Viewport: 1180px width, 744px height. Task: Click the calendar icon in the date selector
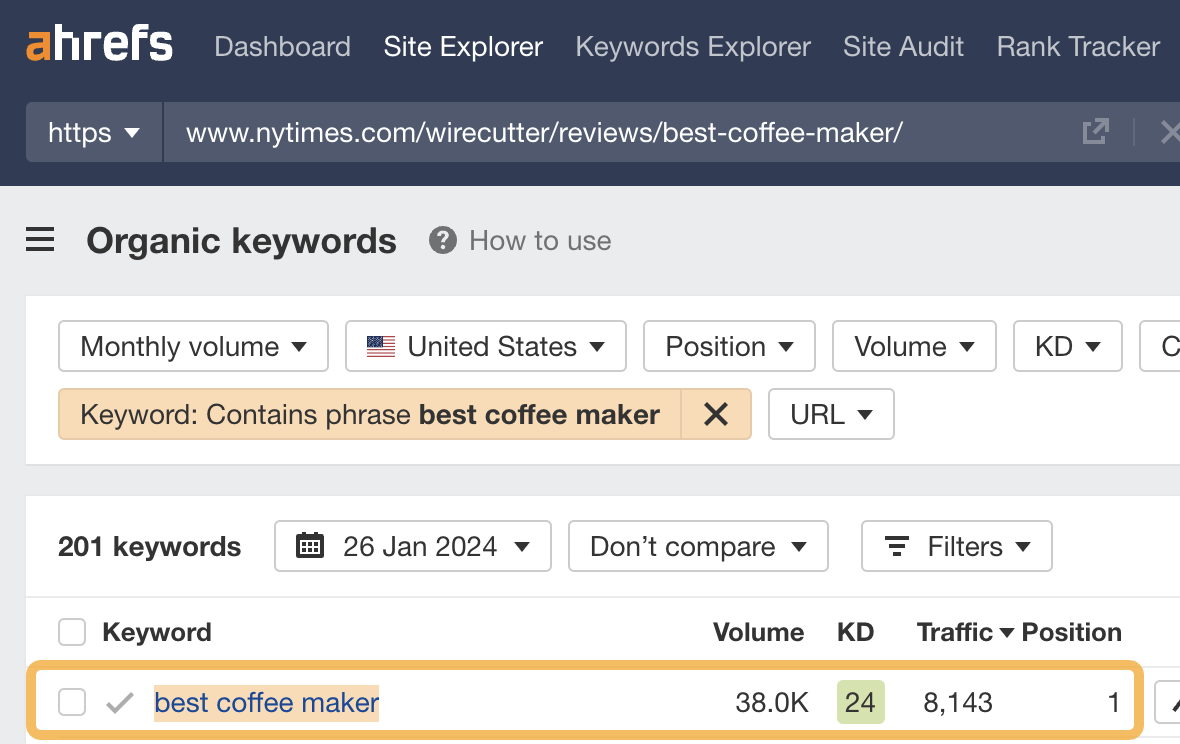pyautogui.click(x=311, y=546)
